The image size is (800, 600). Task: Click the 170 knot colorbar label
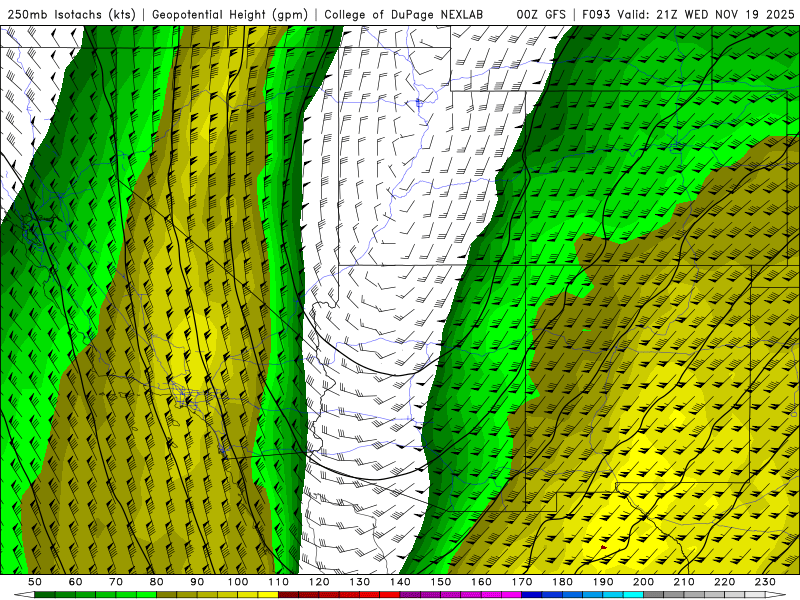click(522, 582)
